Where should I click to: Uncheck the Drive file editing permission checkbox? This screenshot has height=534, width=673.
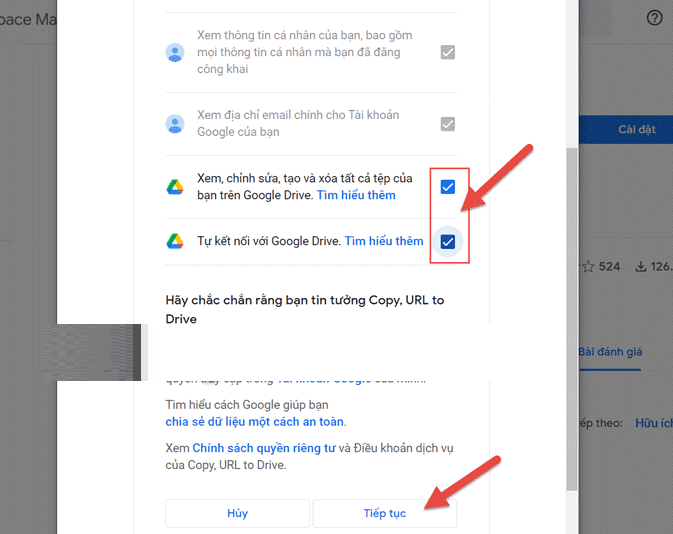pyautogui.click(x=448, y=187)
